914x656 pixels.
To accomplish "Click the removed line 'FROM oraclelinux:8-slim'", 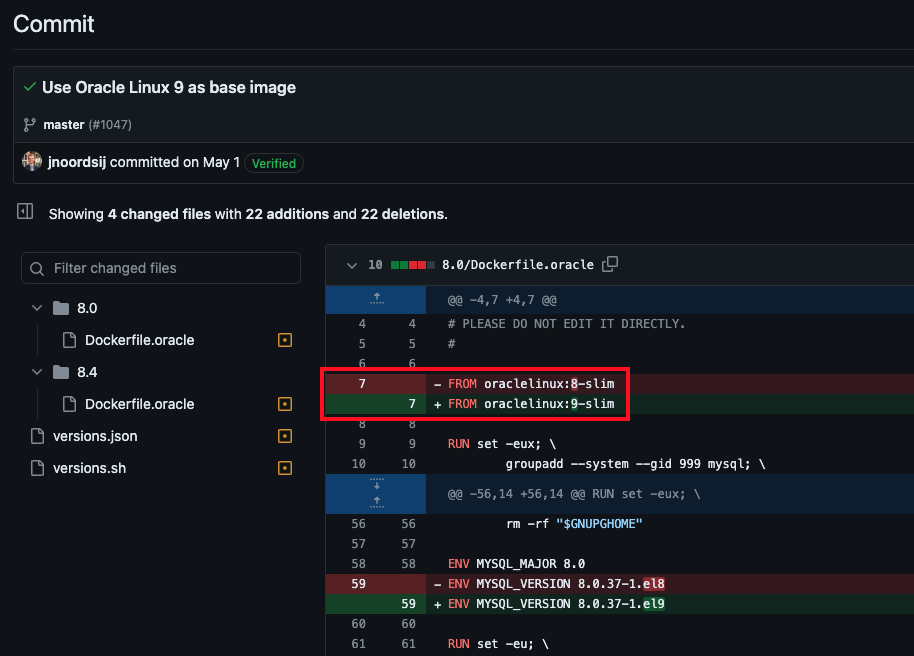I will coord(531,384).
